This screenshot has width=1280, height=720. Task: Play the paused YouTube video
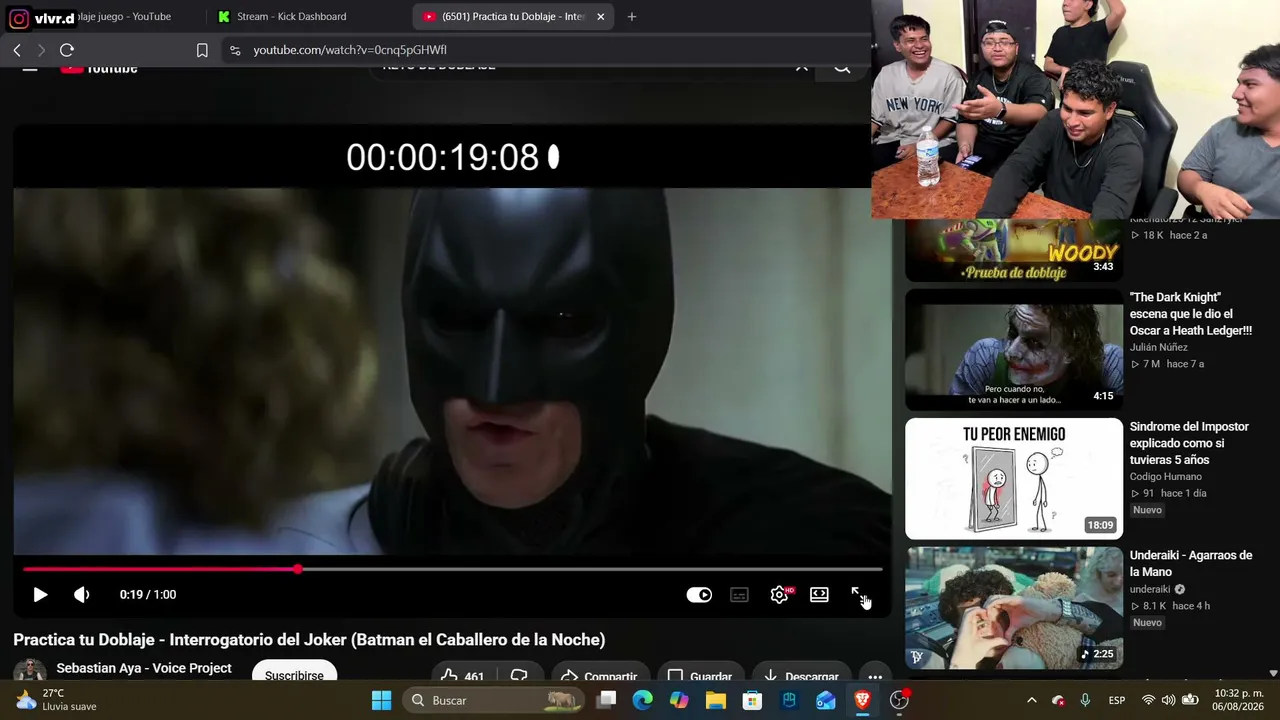(x=40, y=595)
